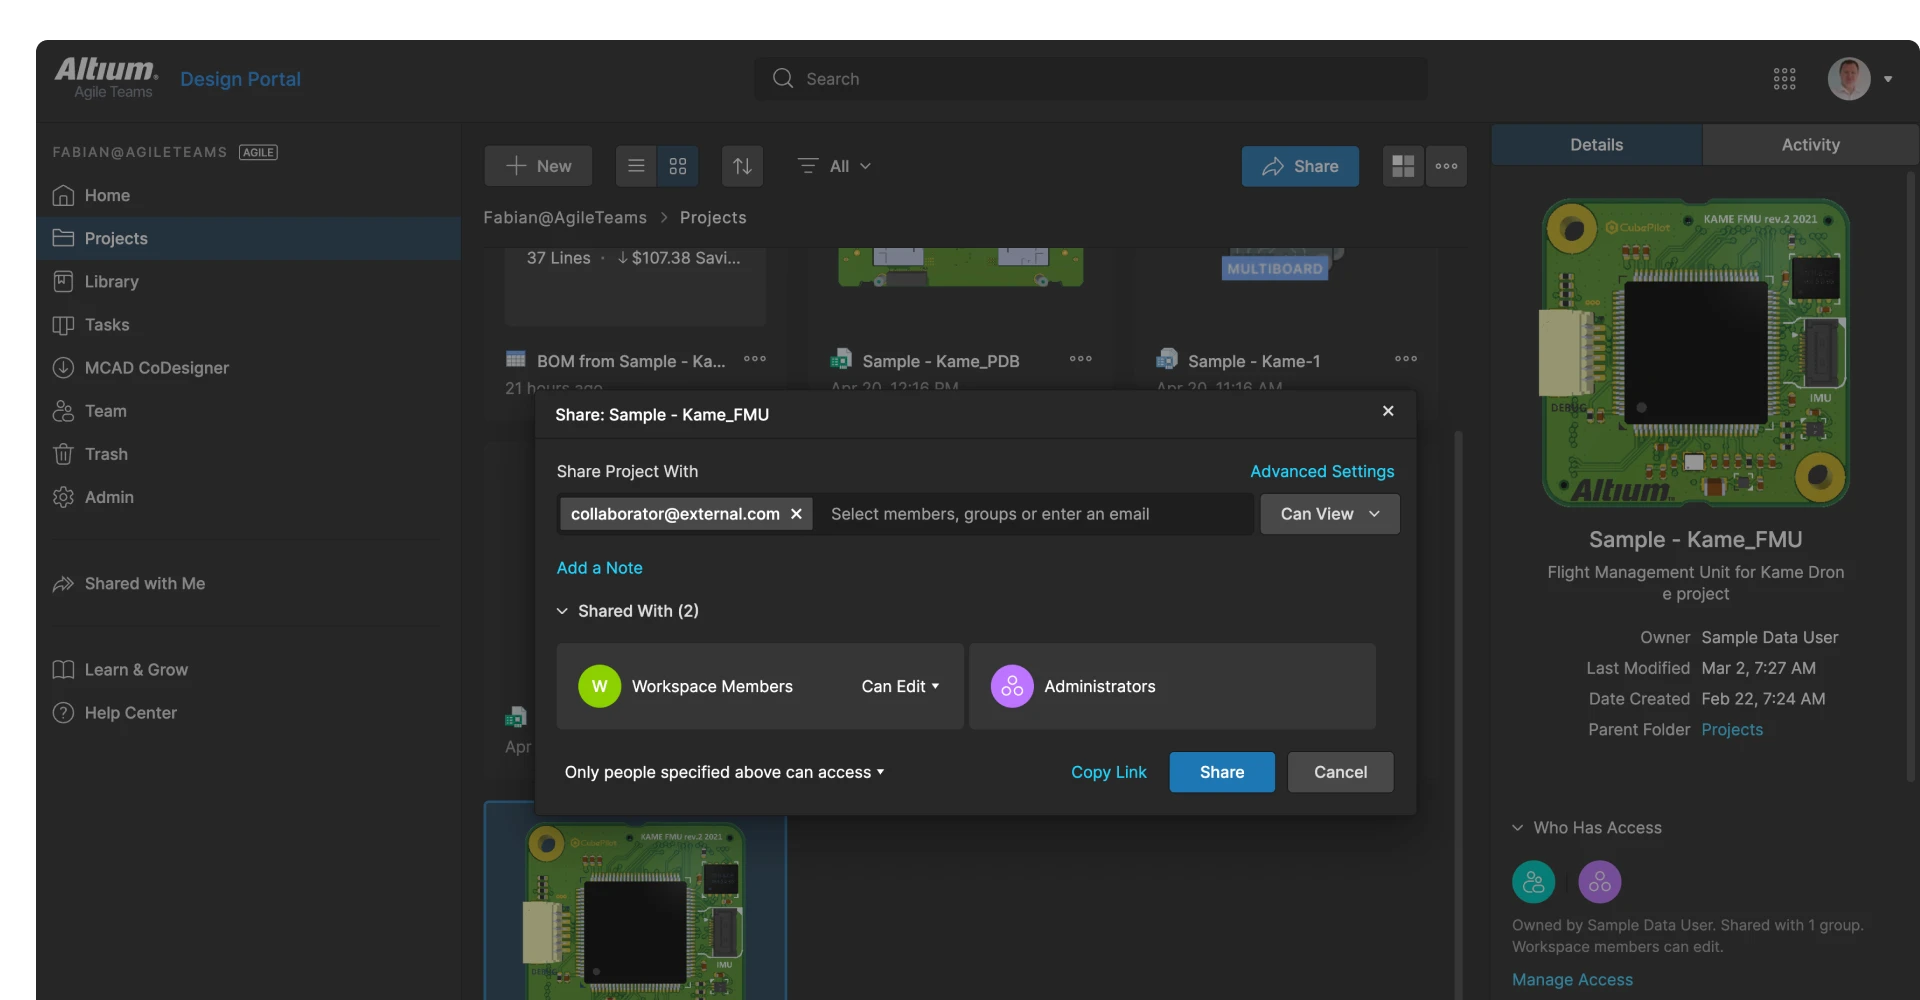
Task: Remove collaborator@external.com email chip
Action: pyautogui.click(x=796, y=514)
